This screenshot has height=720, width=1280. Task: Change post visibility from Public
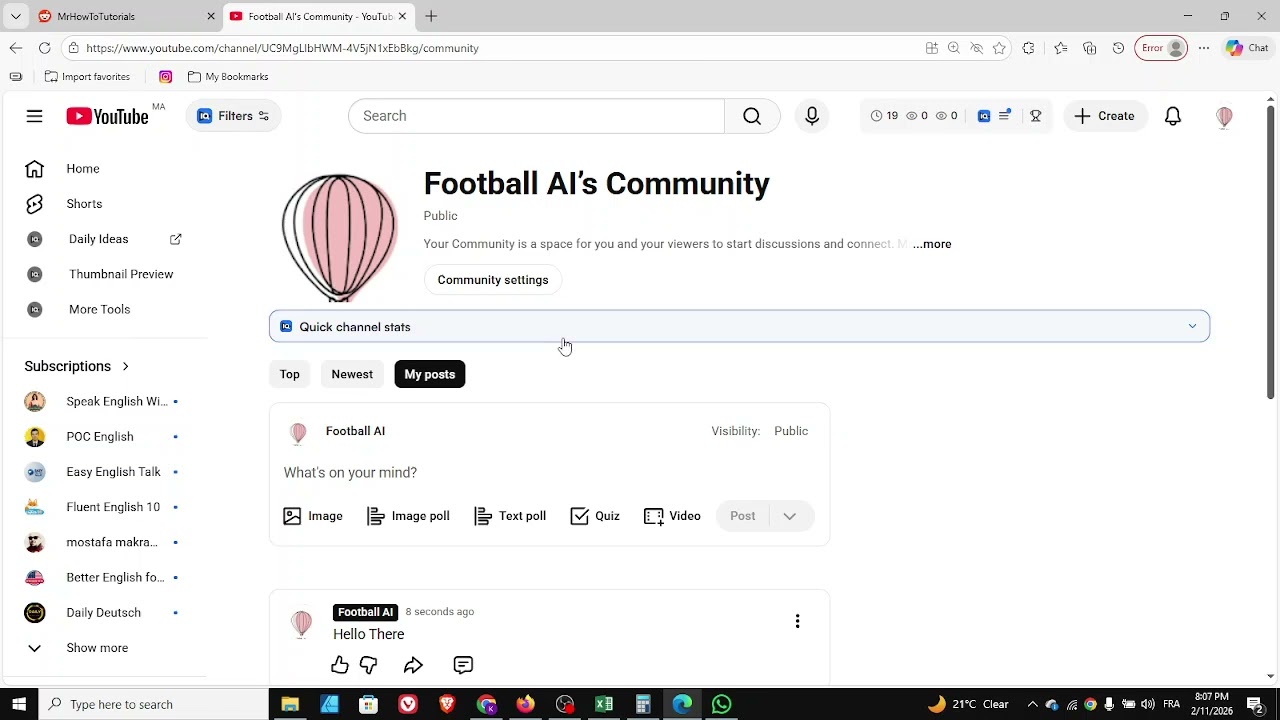791,431
